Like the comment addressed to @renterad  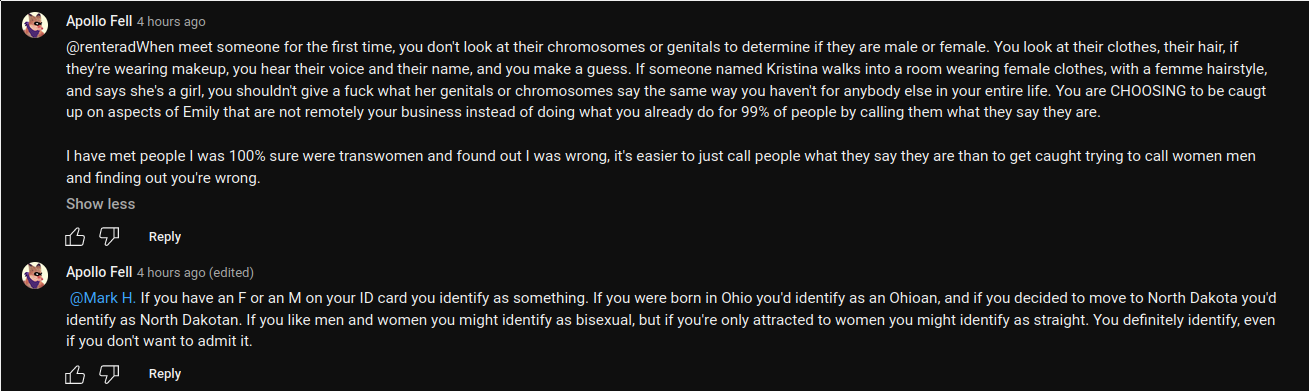pos(75,237)
